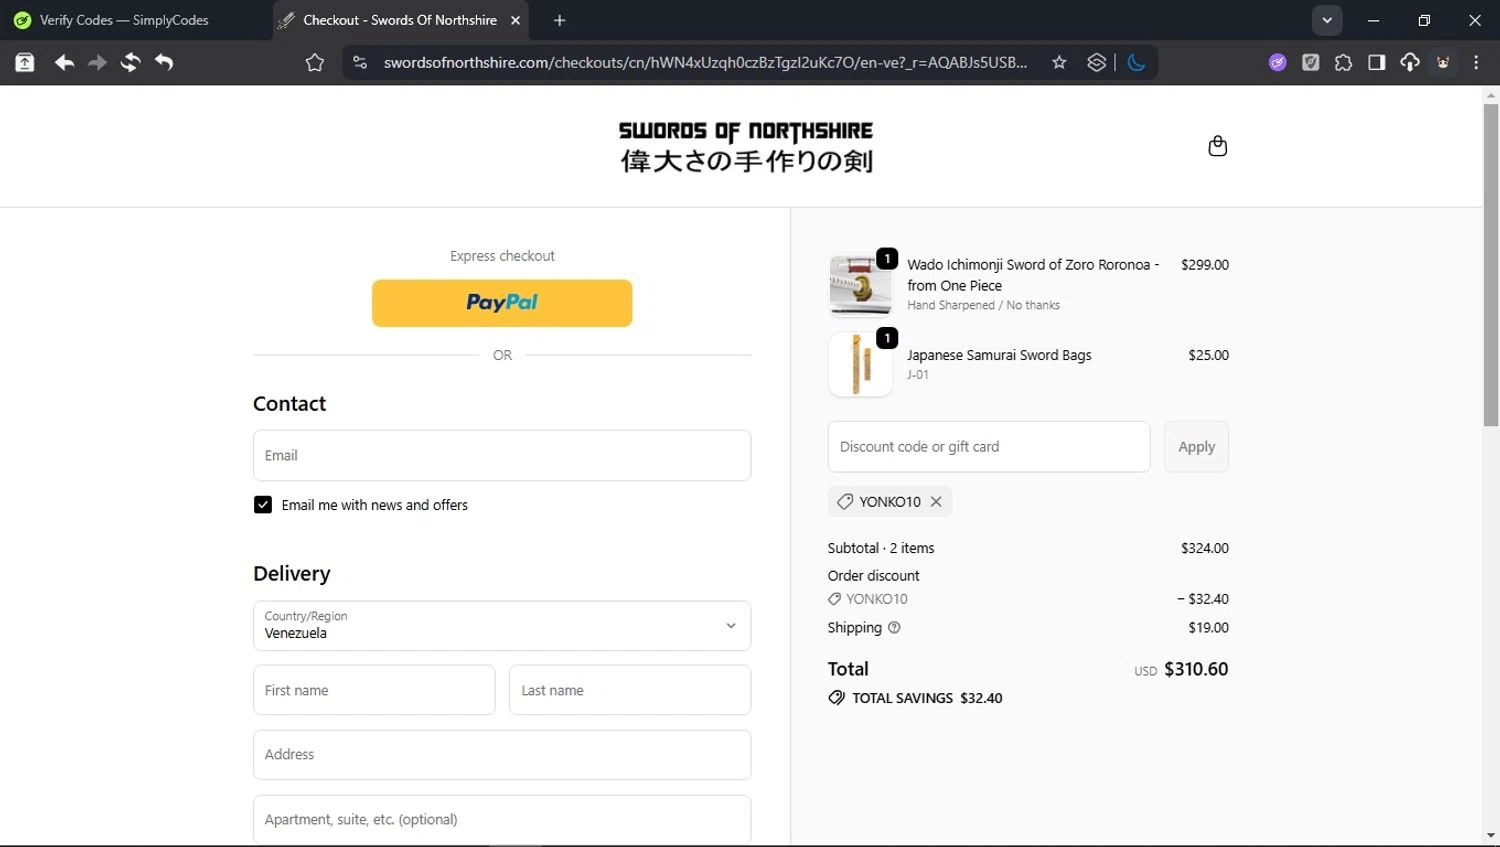The height and width of the screenshot is (847, 1500).
Task: Click the undo arrow in toolbar
Action: pyautogui.click(x=164, y=63)
